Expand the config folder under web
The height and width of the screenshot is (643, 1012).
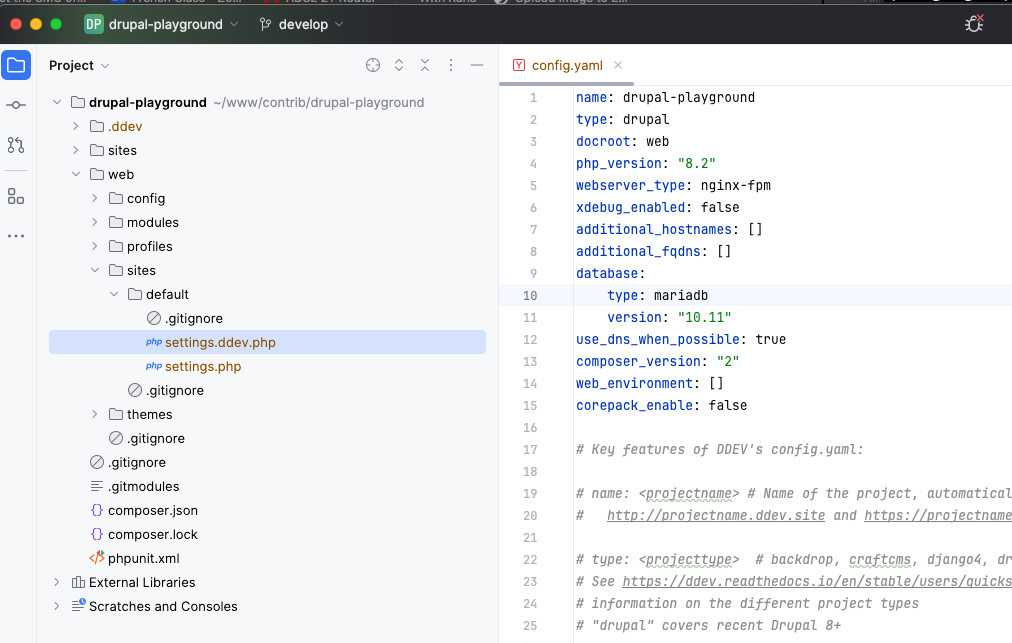point(95,198)
